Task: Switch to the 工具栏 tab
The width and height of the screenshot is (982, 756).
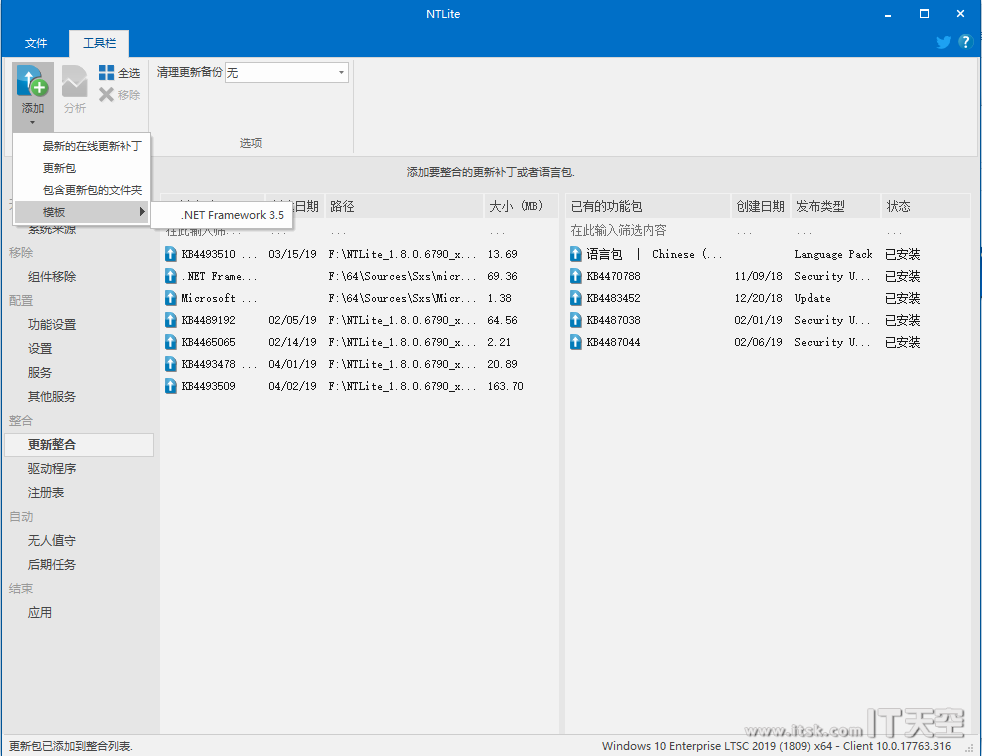Action: click(x=100, y=43)
